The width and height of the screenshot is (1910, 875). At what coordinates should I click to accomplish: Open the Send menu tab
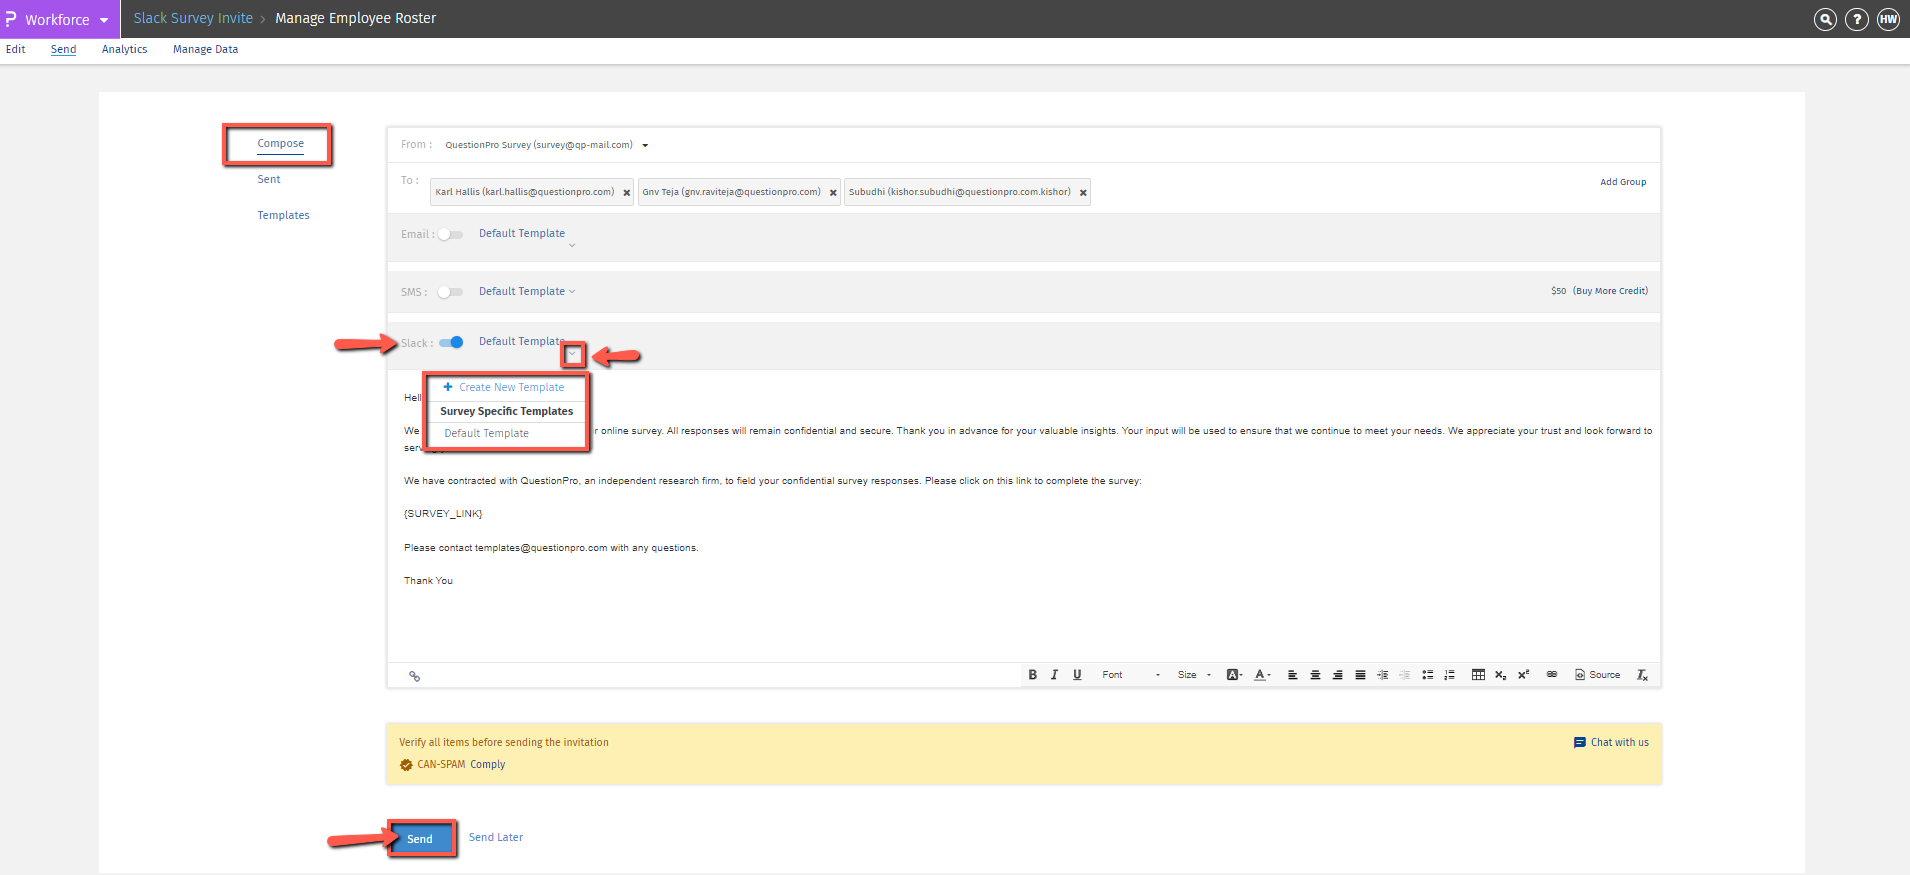(x=63, y=49)
